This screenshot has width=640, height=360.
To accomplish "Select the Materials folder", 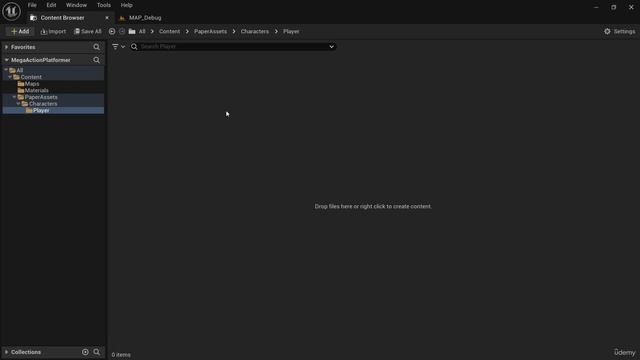I will [x=53, y=90].
